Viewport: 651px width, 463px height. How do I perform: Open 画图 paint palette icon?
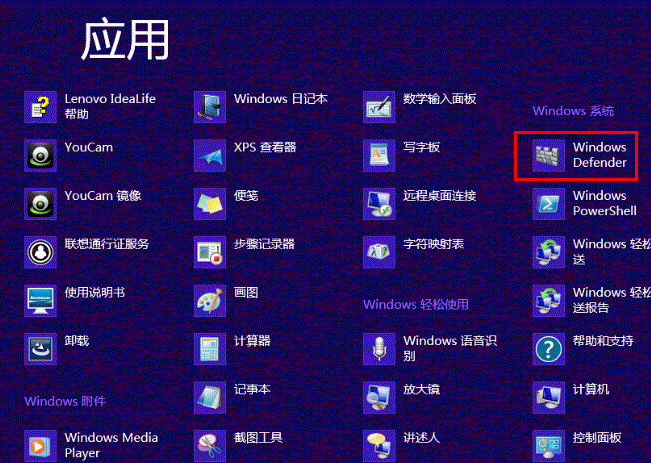click(x=210, y=301)
